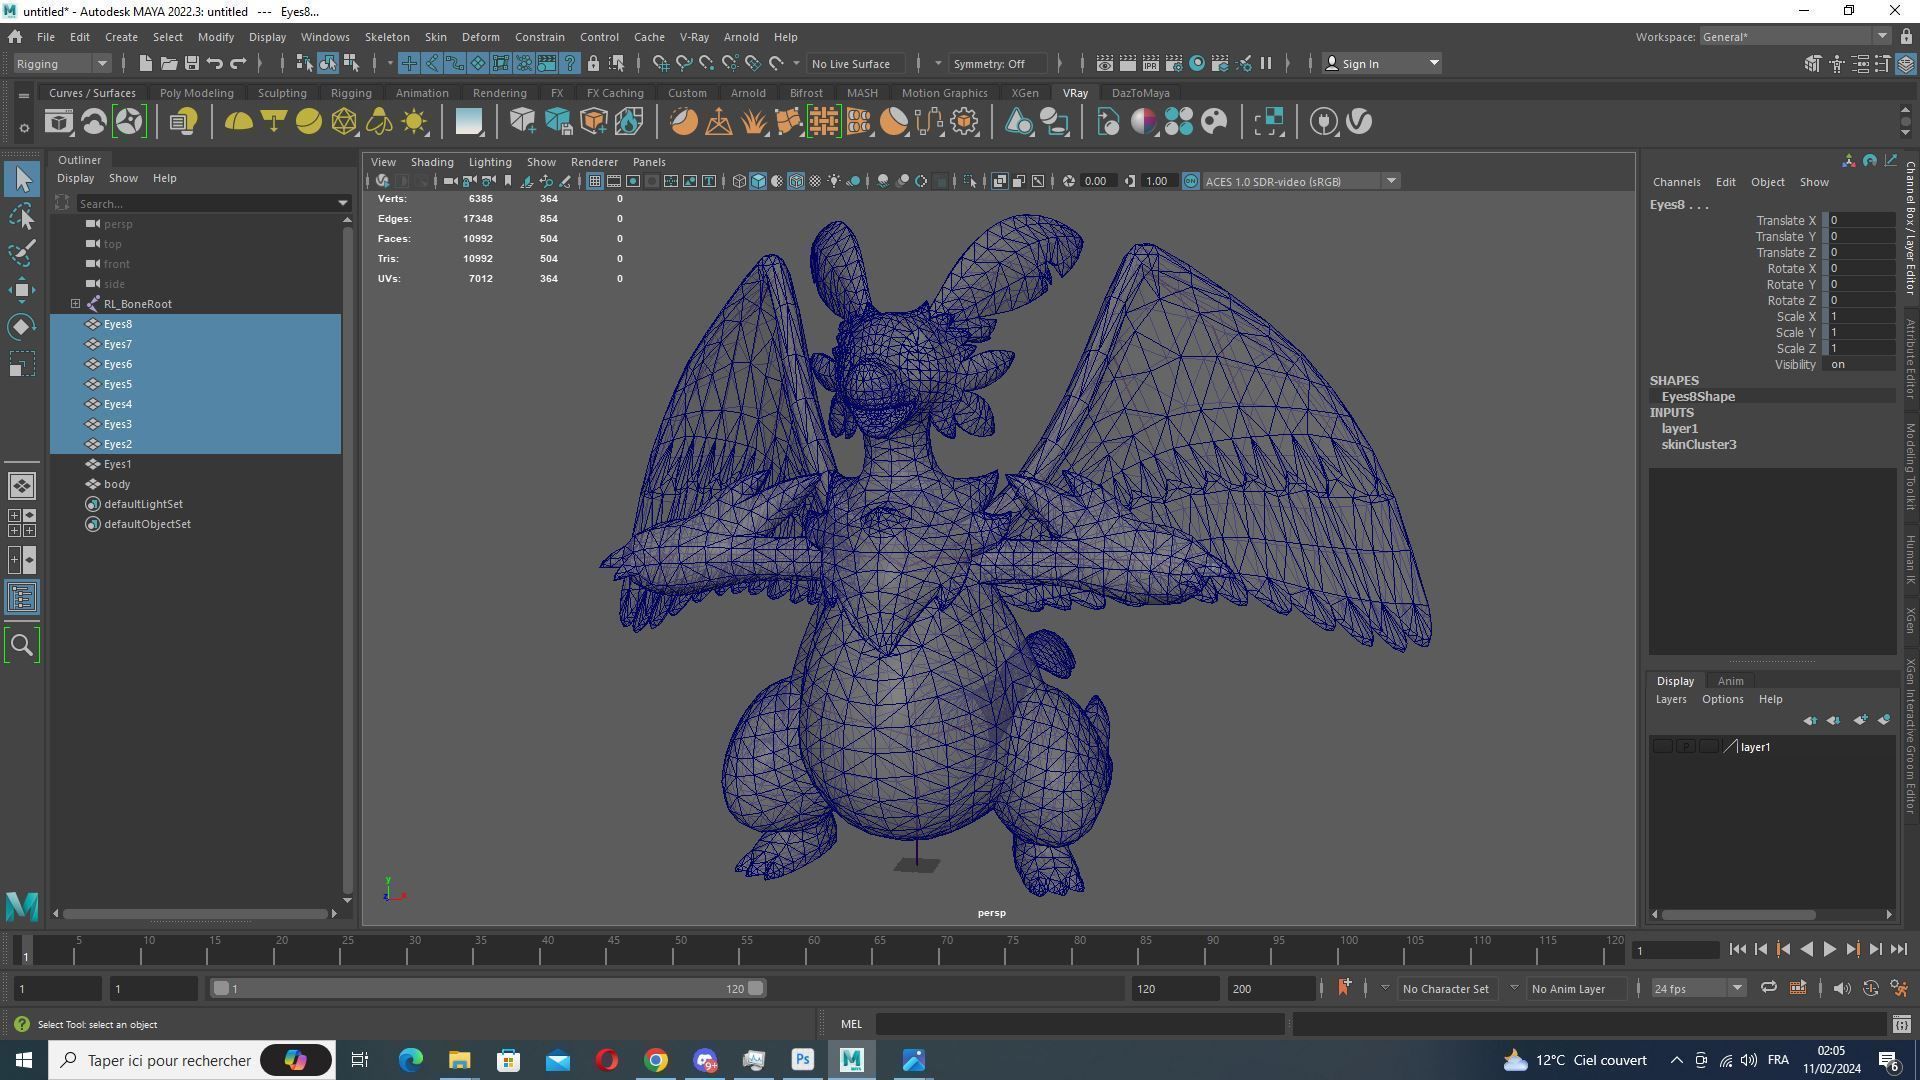Open the Deform menu
Screen dimensions: 1920x1080
[x=480, y=37]
